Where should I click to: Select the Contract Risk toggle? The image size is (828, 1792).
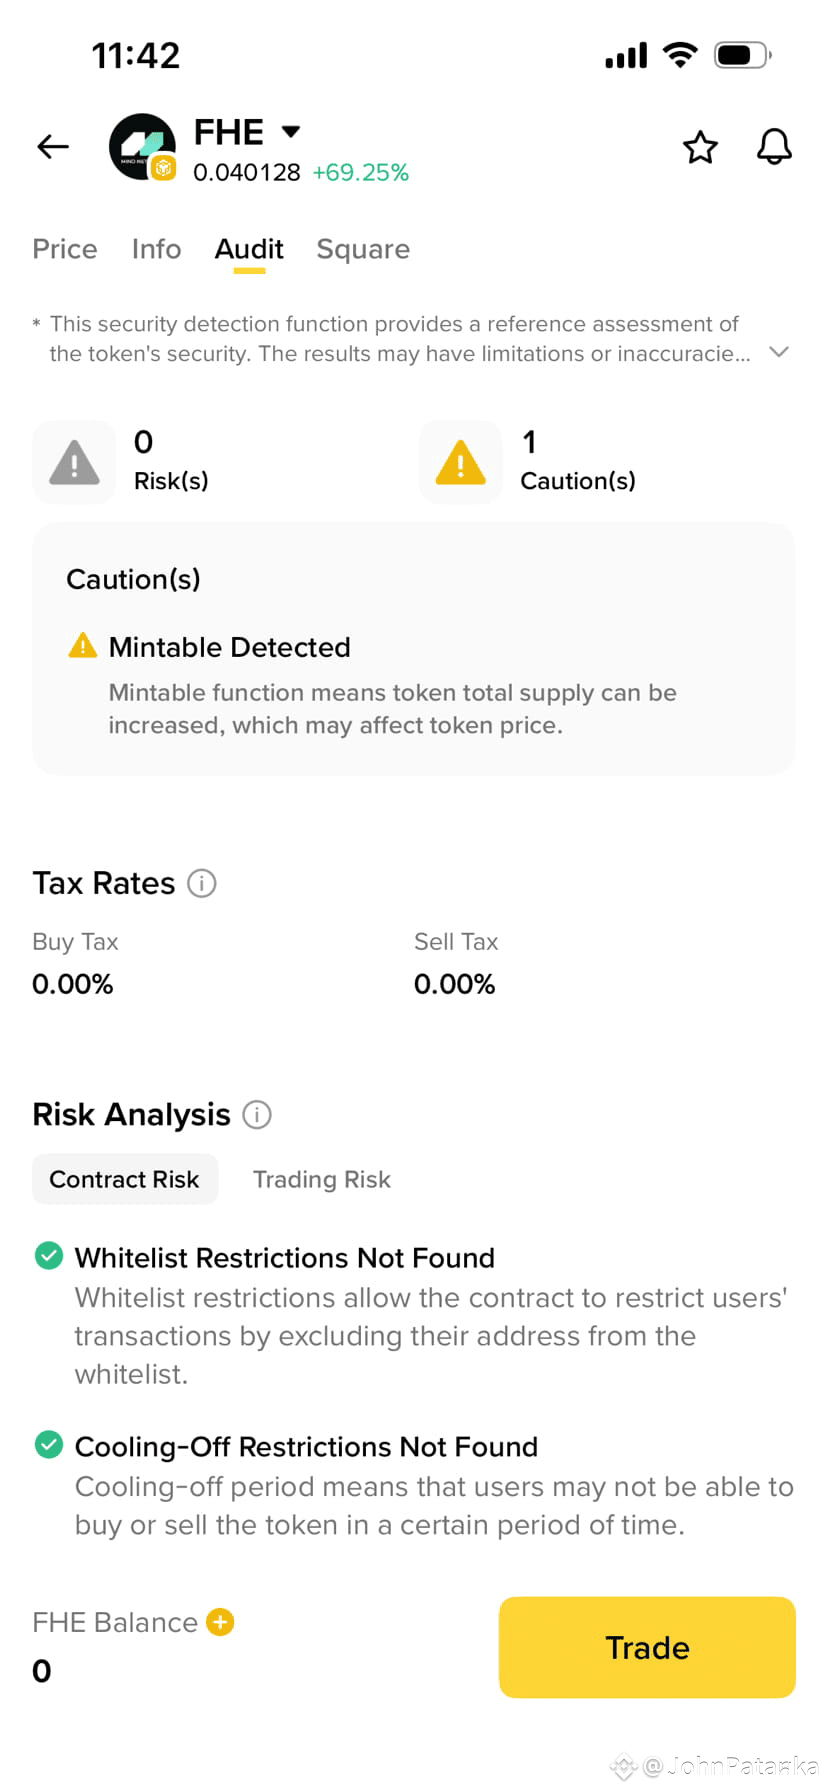125,1180
